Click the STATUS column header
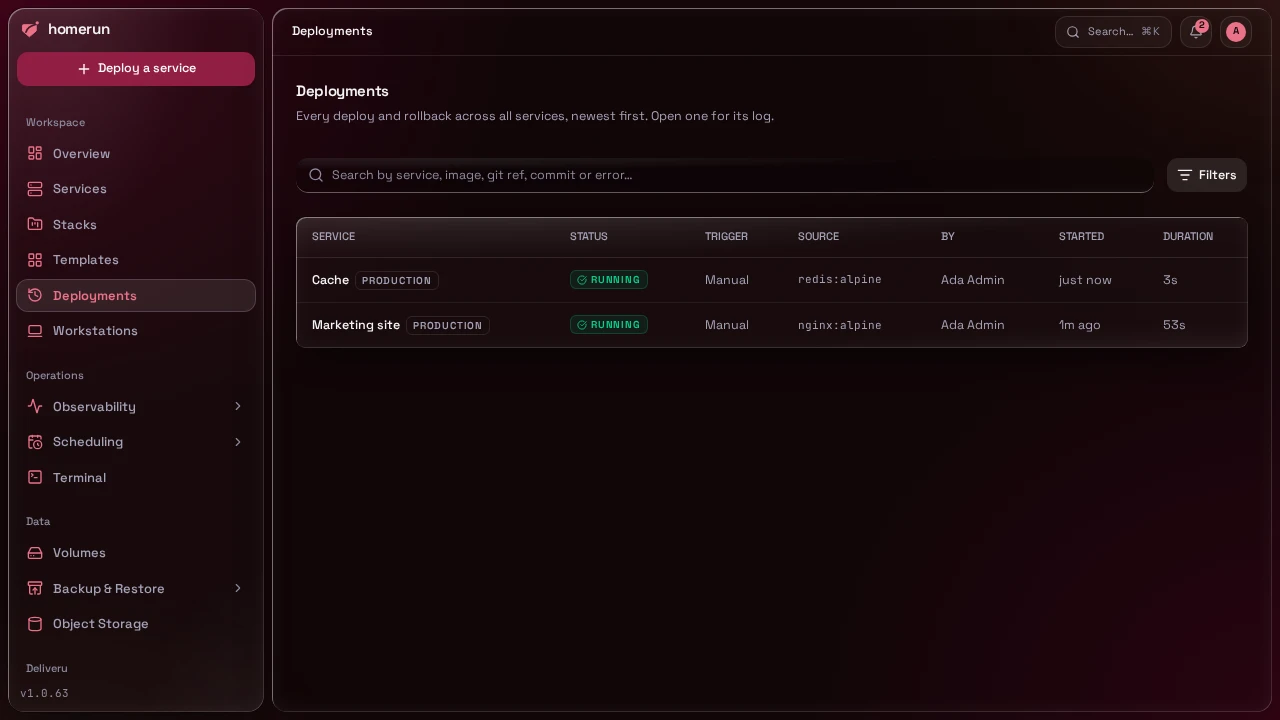 [x=589, y=236]
